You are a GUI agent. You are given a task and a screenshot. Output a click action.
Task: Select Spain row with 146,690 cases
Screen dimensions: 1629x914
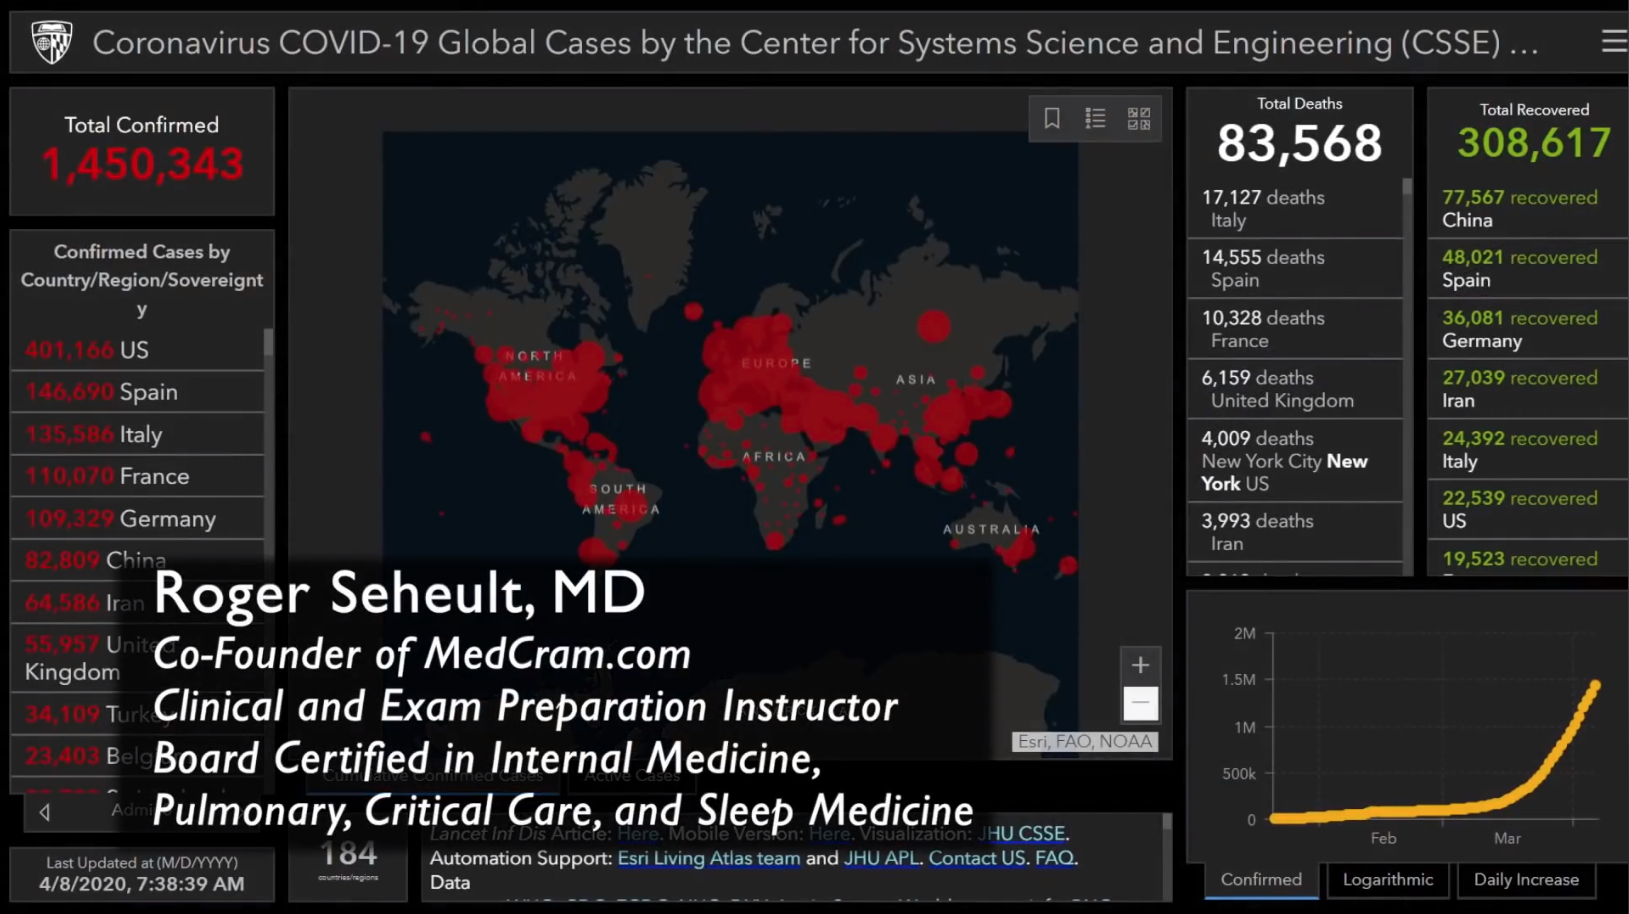click(138, 392)
